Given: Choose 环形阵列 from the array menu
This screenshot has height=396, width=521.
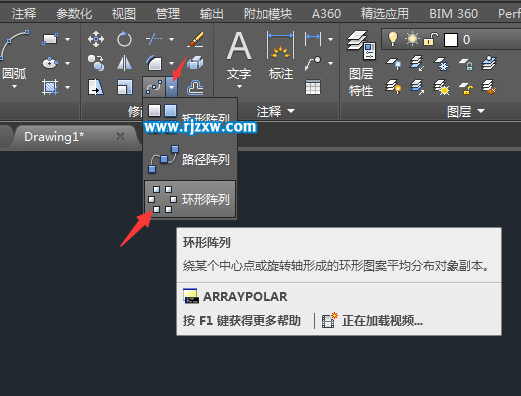Looking at the screenshot, I should click(x=190, y=199).
